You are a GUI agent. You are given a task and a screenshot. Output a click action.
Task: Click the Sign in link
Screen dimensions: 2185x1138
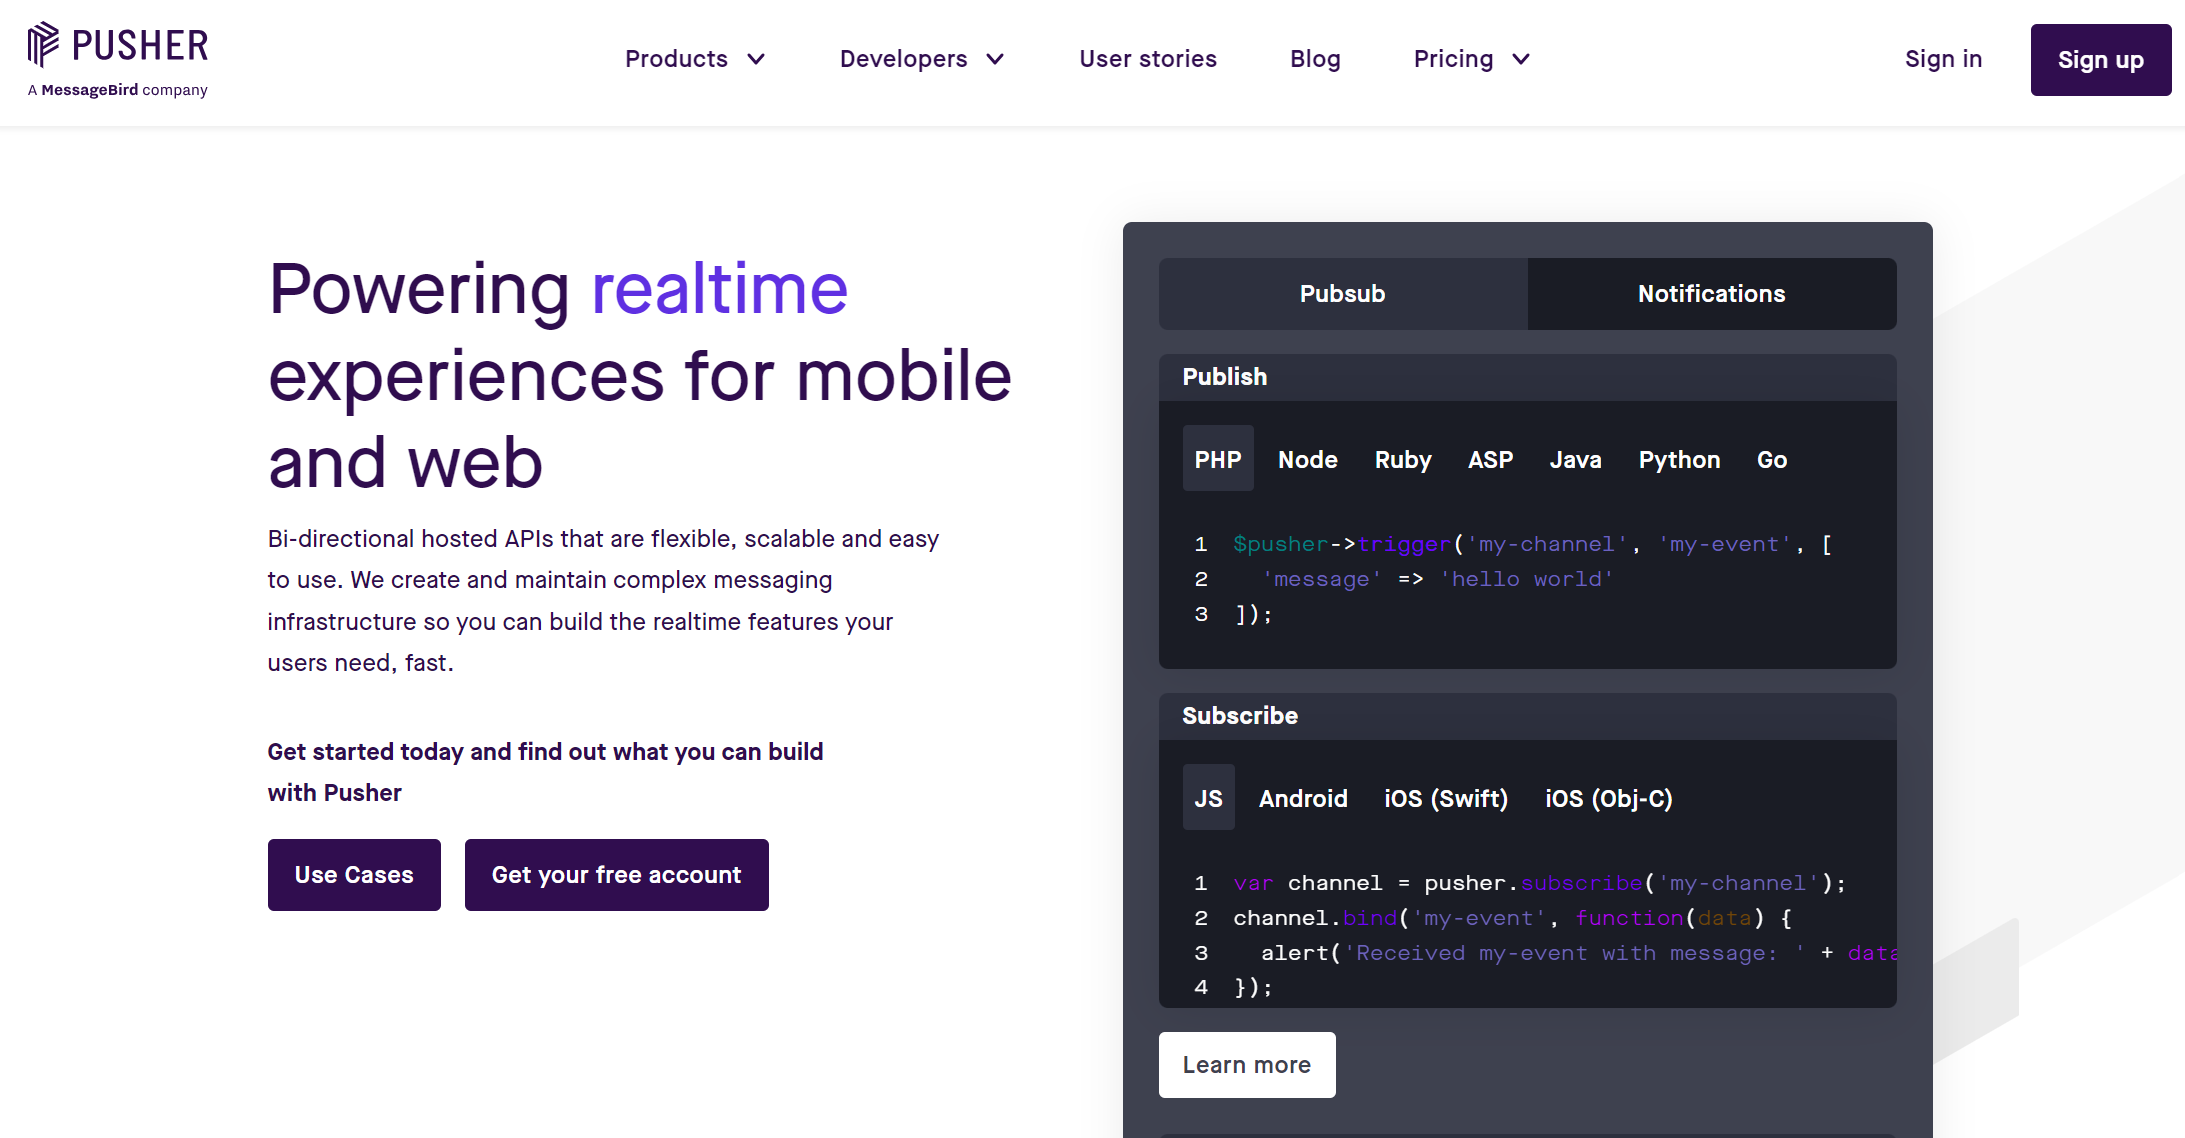(x=1943, y=59)
